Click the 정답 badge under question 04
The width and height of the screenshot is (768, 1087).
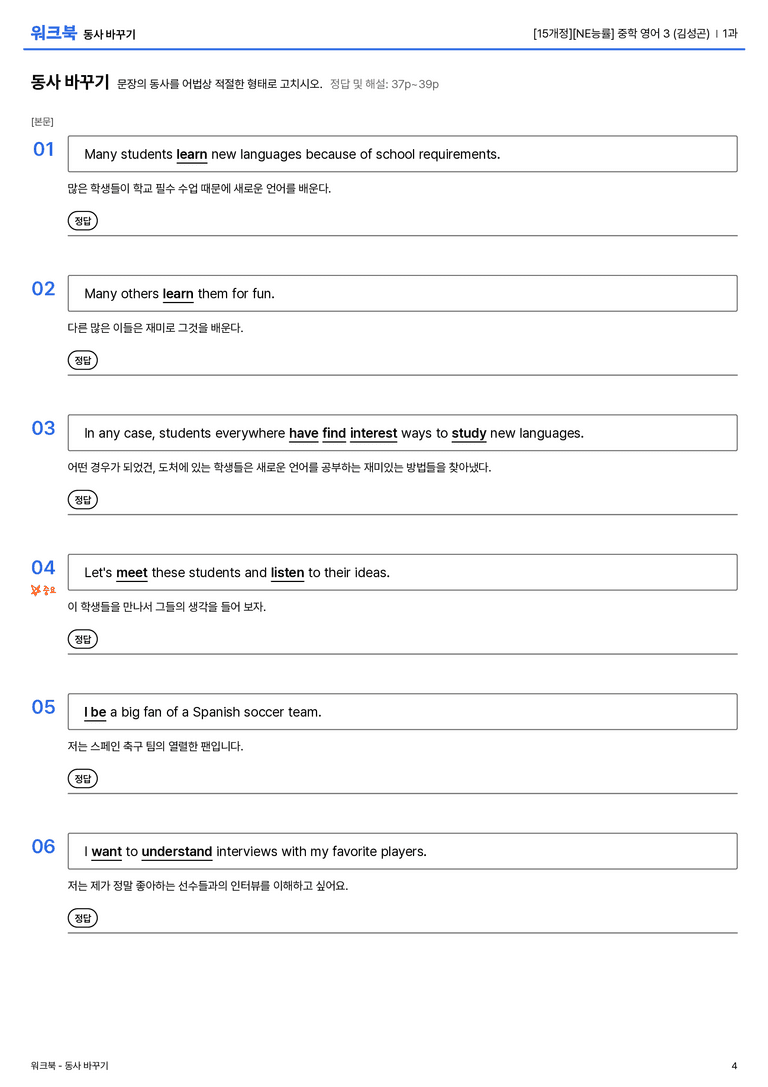(x=82, y=638)
